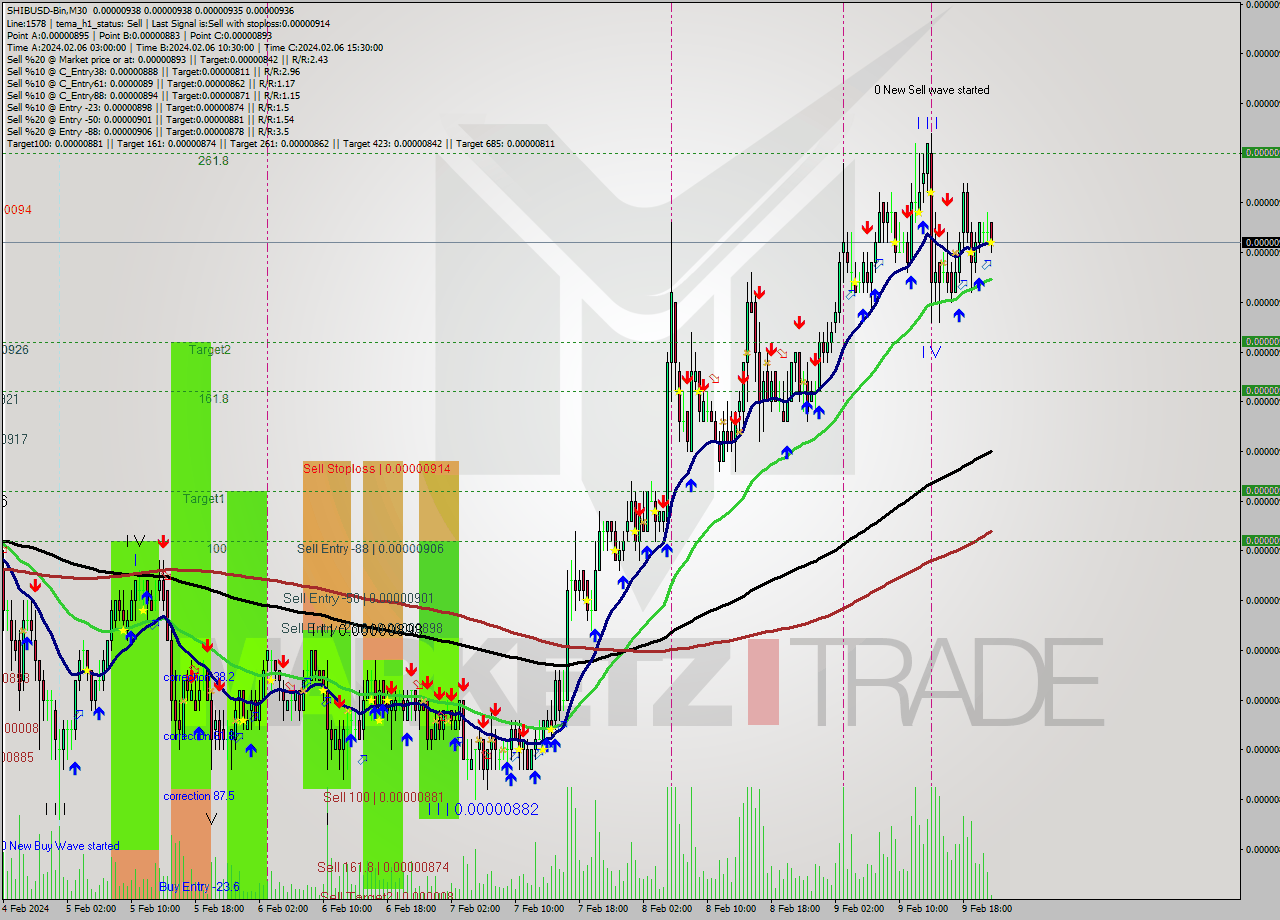Click the 'Sell Entry -50 | 0.00000901' label
This screenshot has width=1280, height=920.
(358, 598)
